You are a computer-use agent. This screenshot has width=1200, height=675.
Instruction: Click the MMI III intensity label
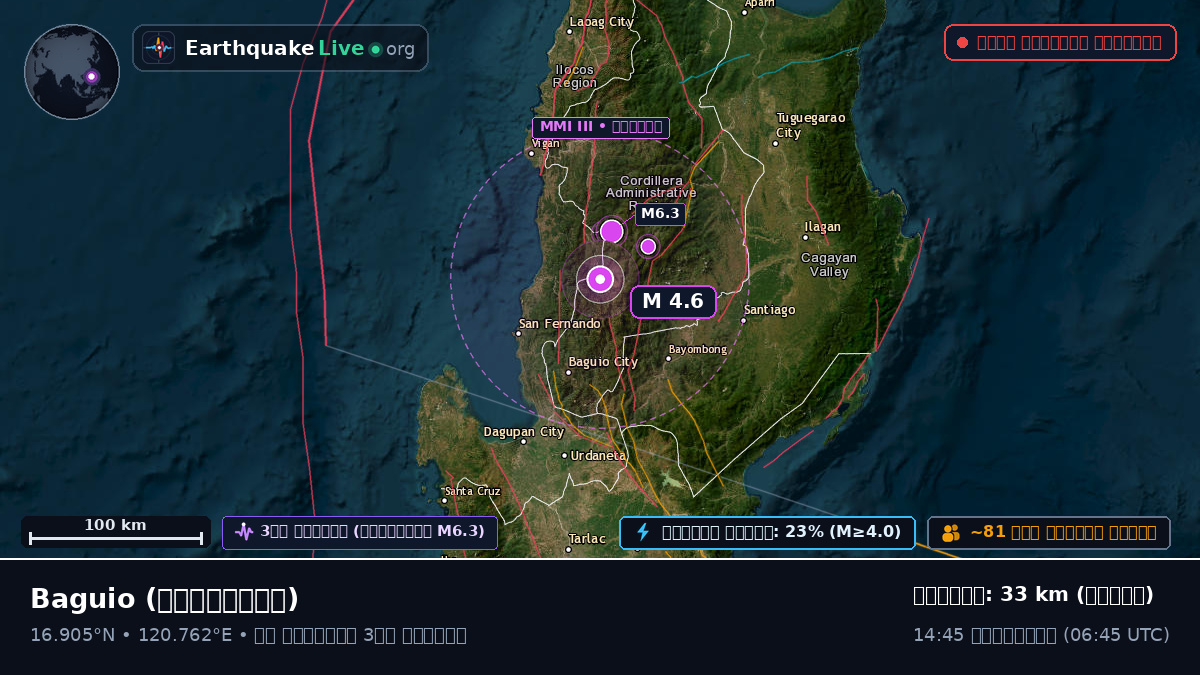[x=601, y=127]
